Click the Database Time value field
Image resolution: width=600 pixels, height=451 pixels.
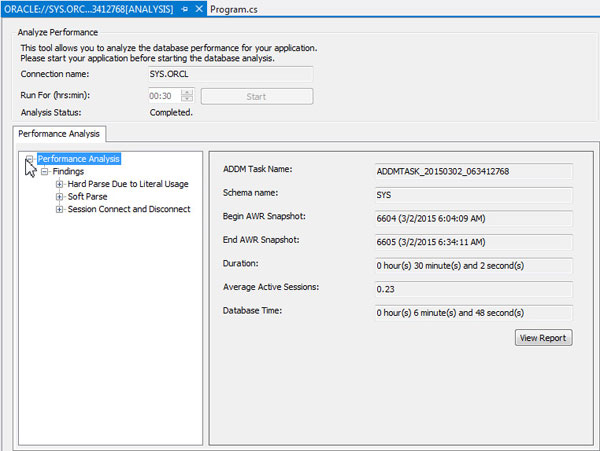[x=474, y=313]
